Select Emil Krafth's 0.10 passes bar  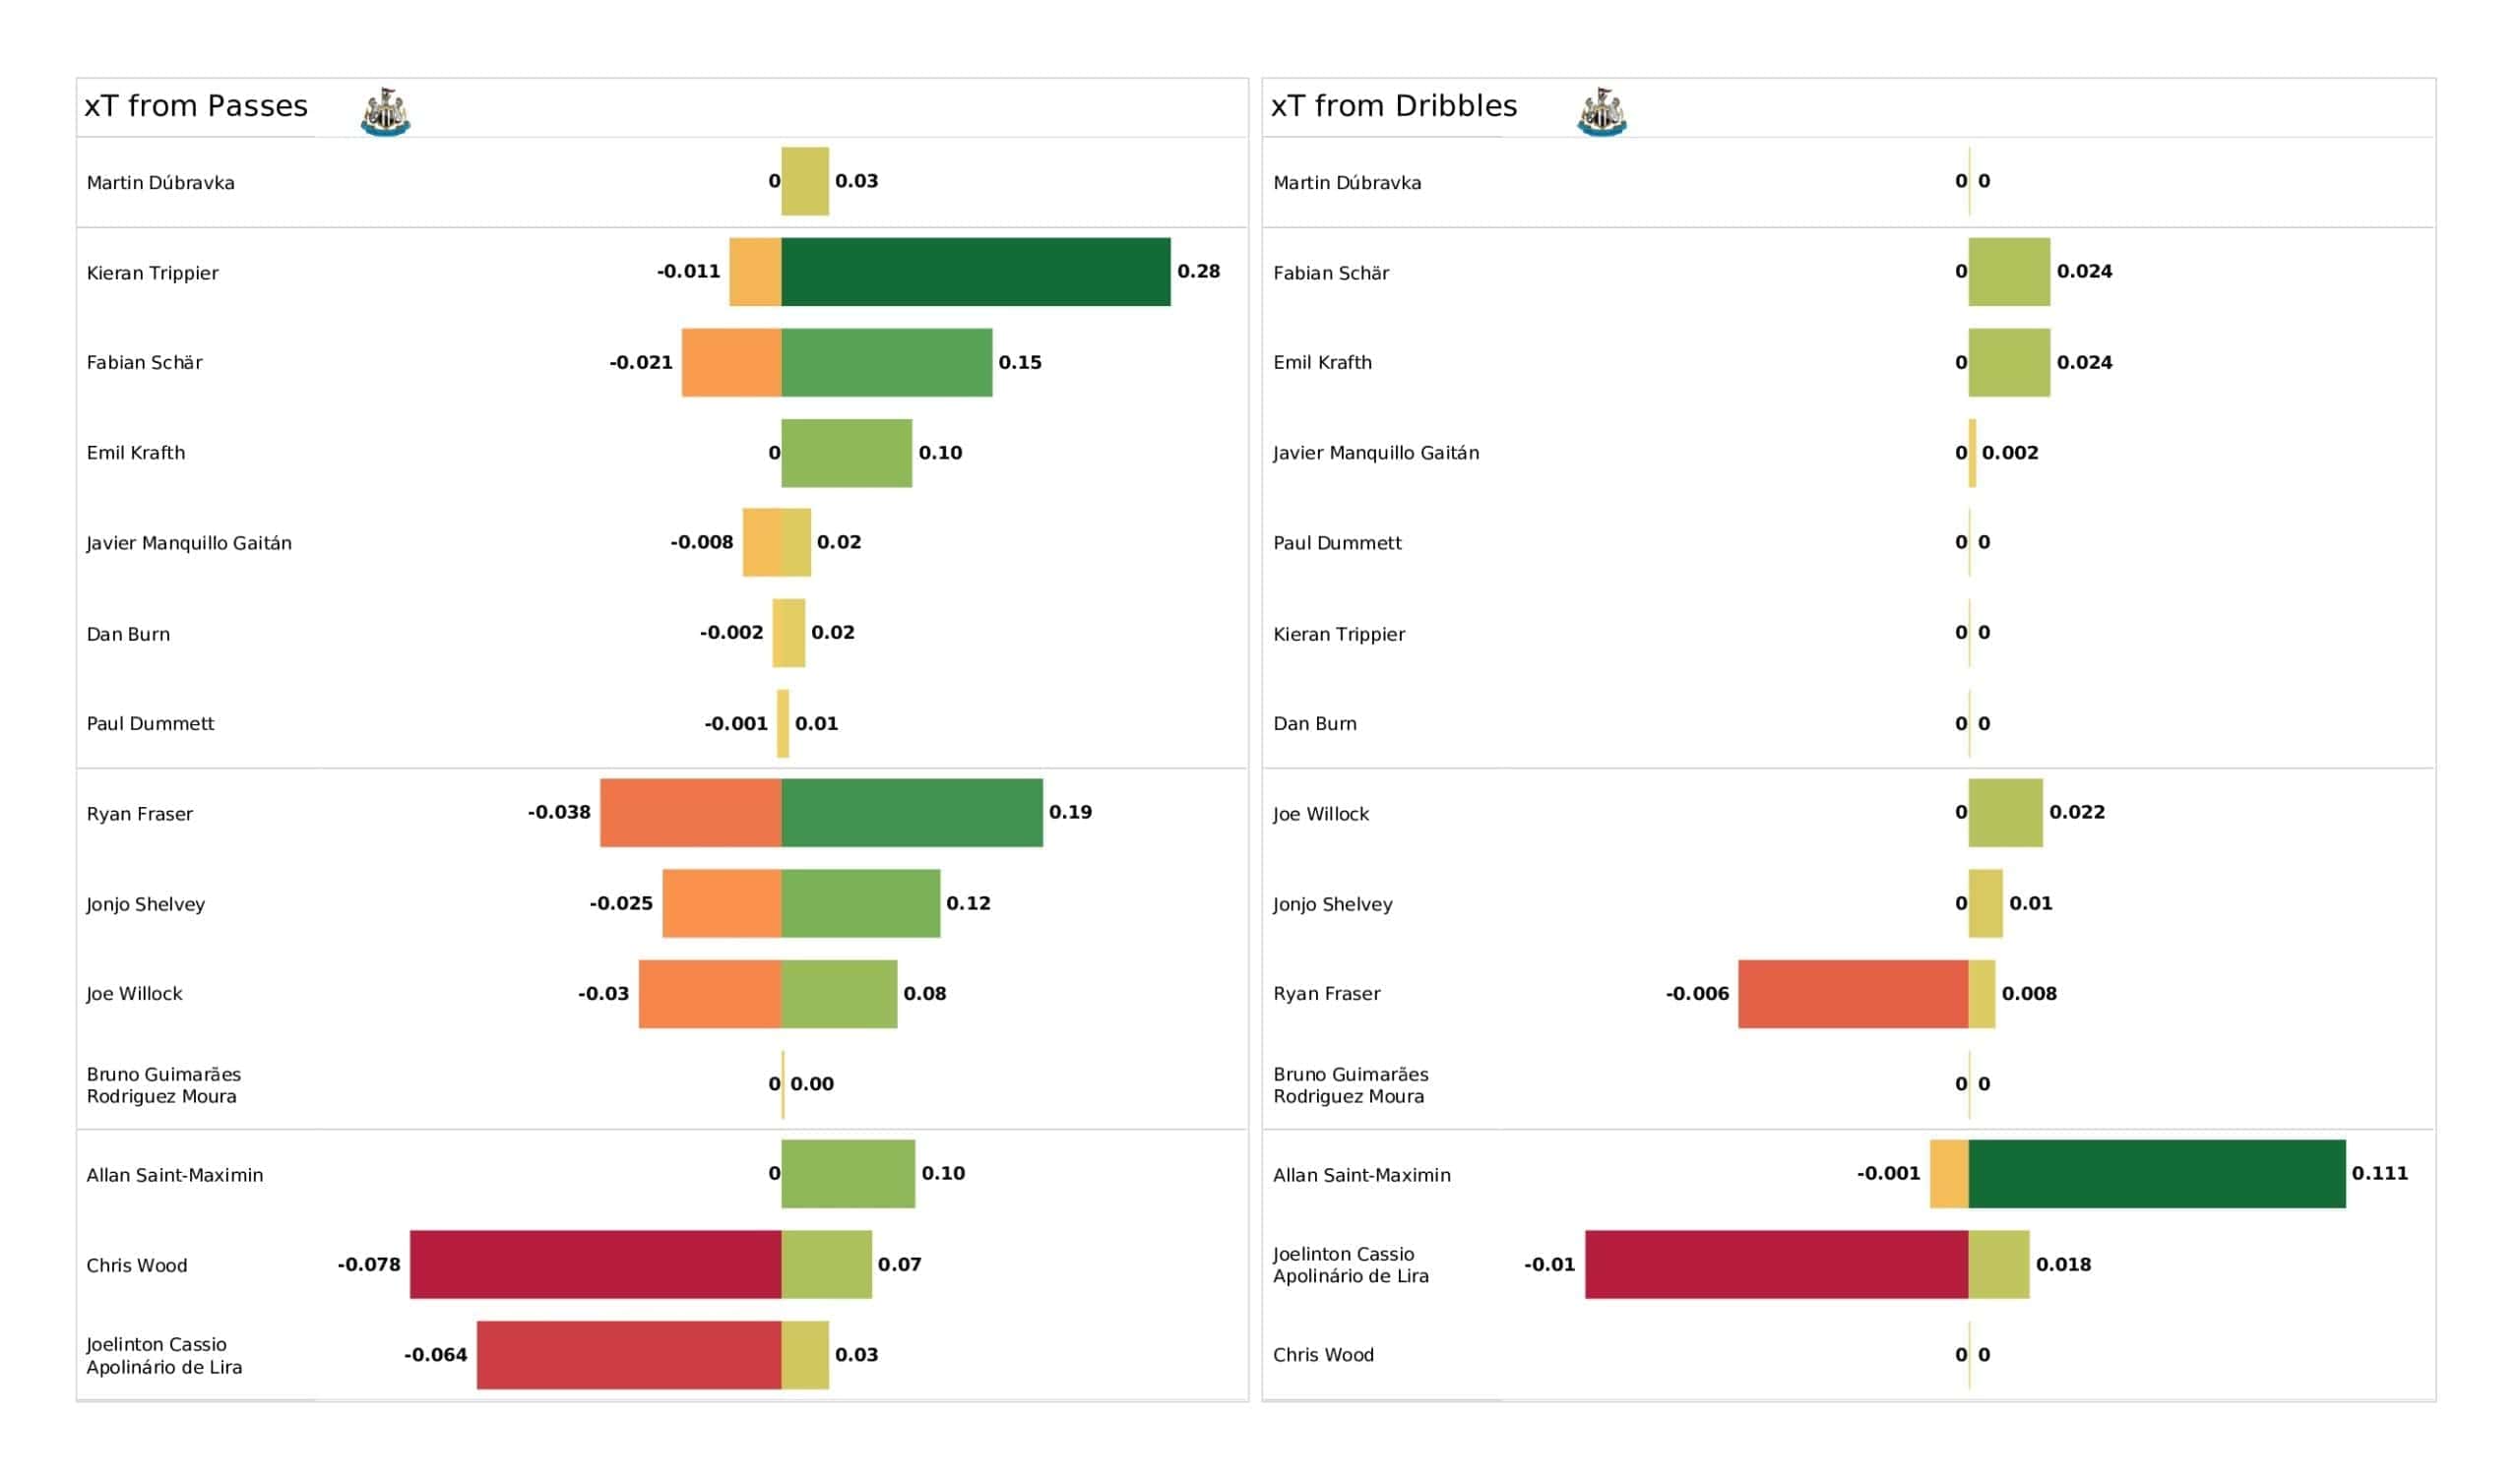click(847, 453)
